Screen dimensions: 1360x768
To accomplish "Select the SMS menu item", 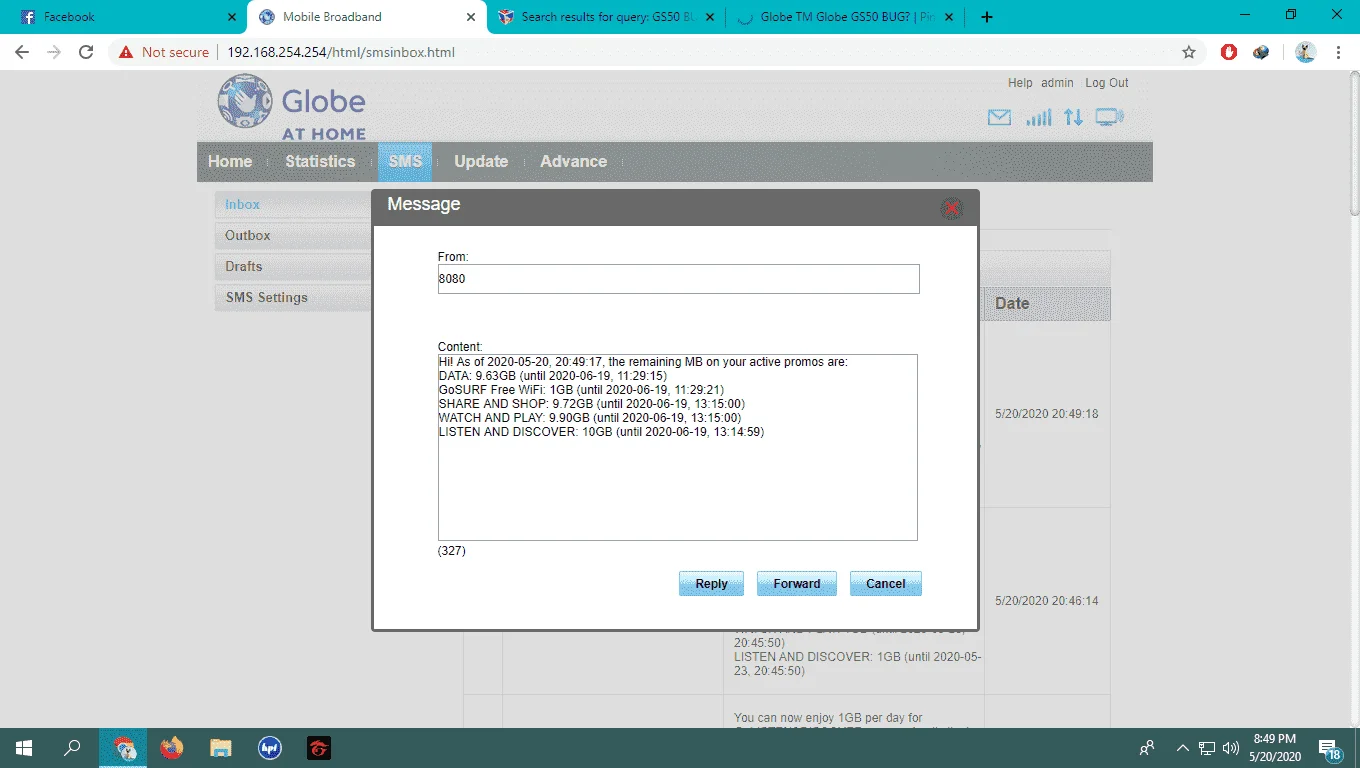I will (x=405, y=161).
